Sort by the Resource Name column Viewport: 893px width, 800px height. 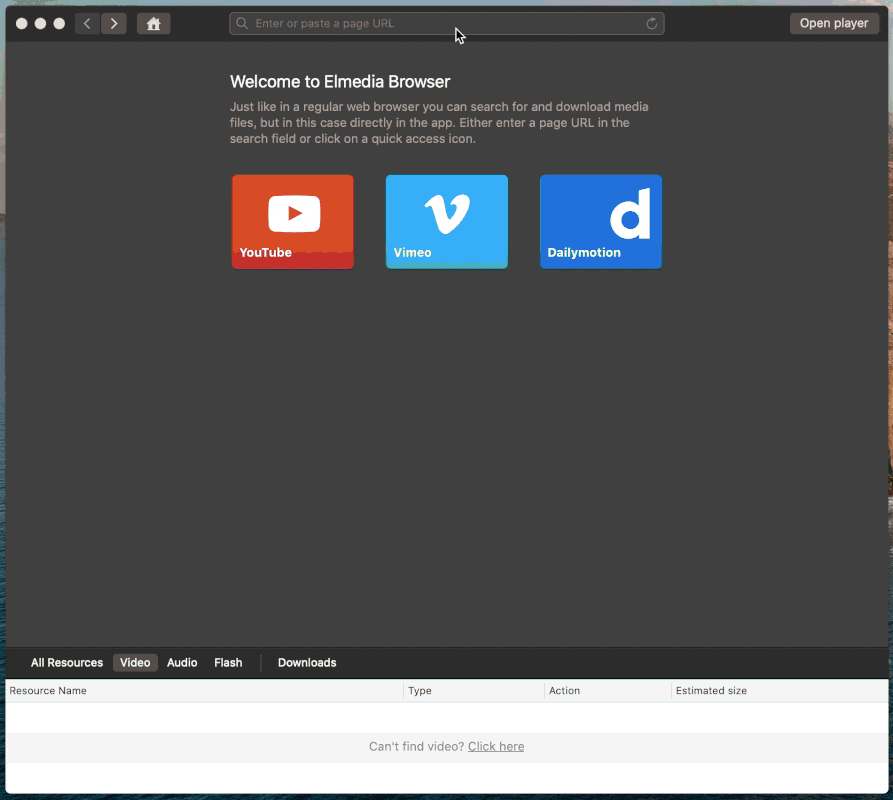(x=204, y=691)
